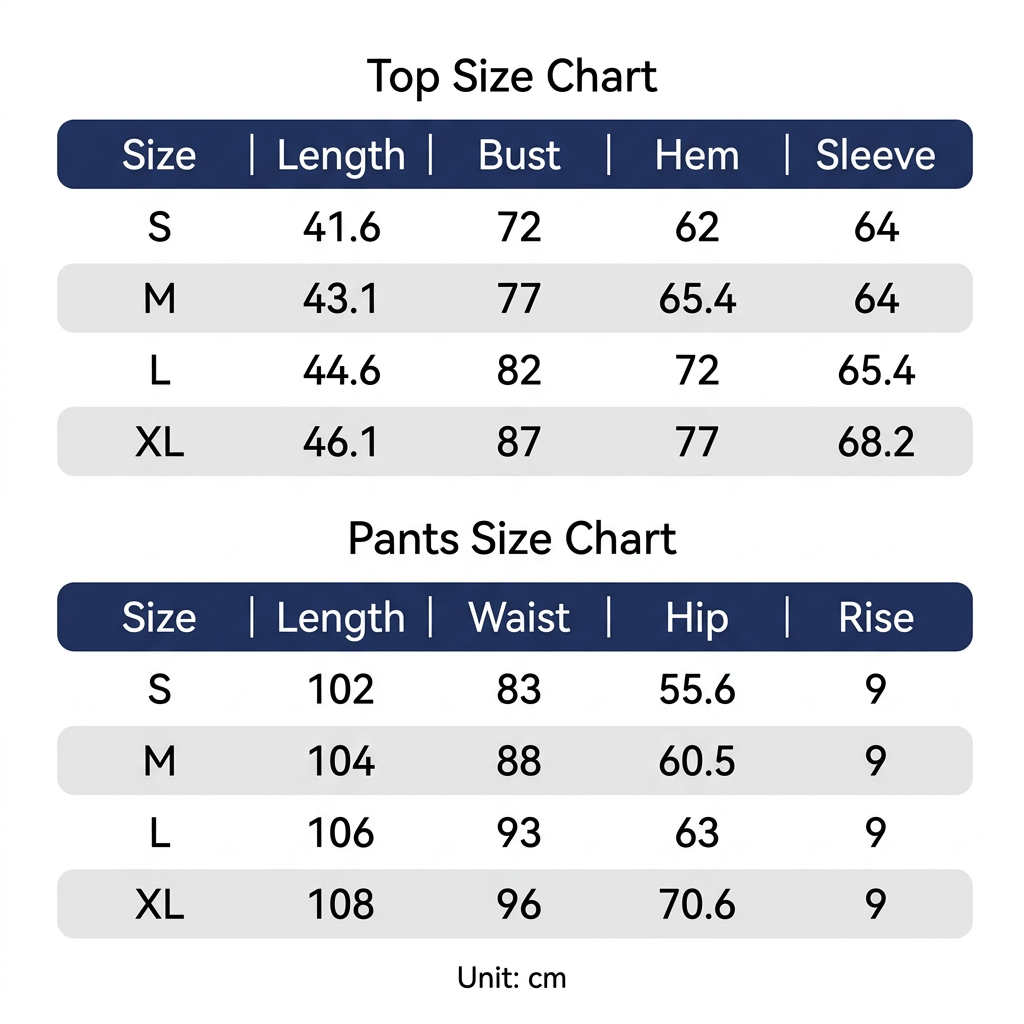
Task: Select the 65.4 hem value for size M
Action: (697, 298)
